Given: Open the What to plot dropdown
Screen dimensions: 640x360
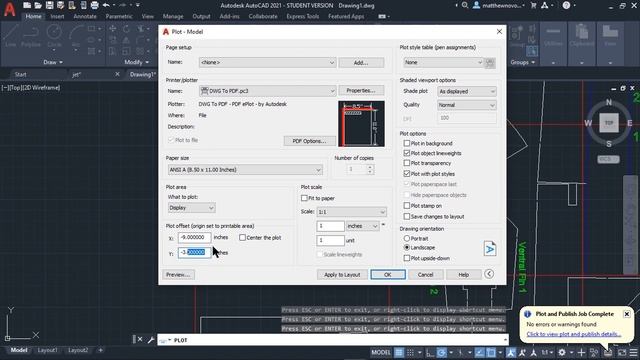Looking at the screenshot, I should point(191,208).
